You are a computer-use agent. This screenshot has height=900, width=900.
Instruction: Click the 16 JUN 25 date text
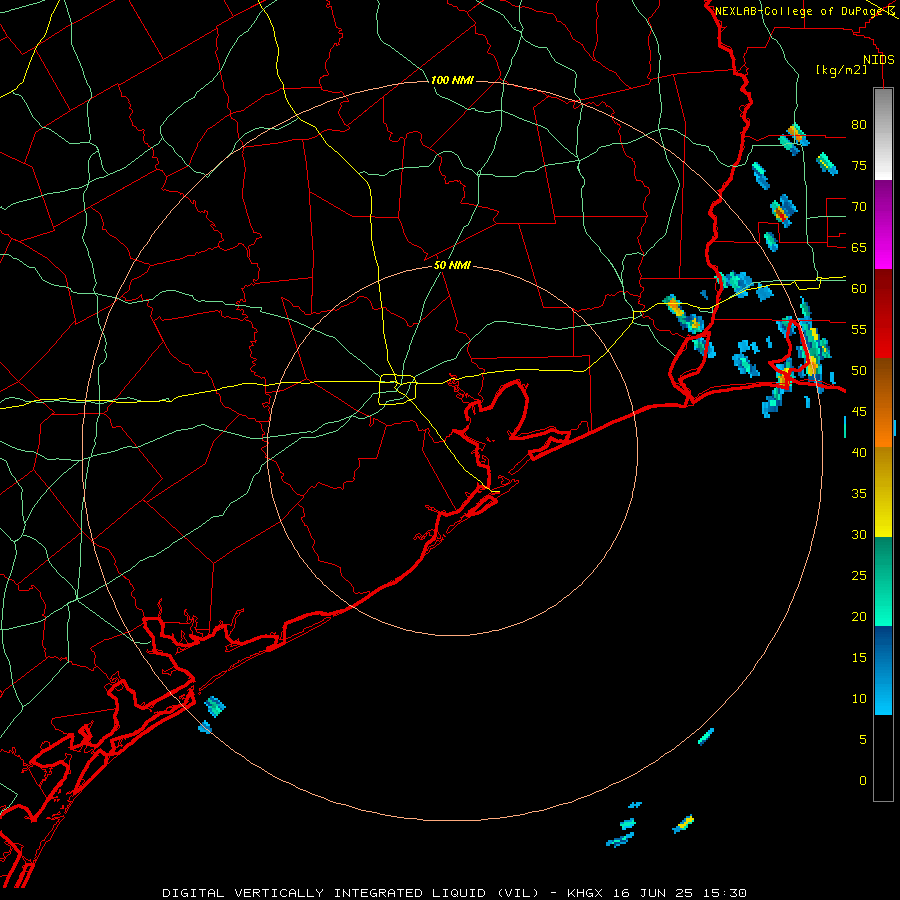(x=653, y=893)
